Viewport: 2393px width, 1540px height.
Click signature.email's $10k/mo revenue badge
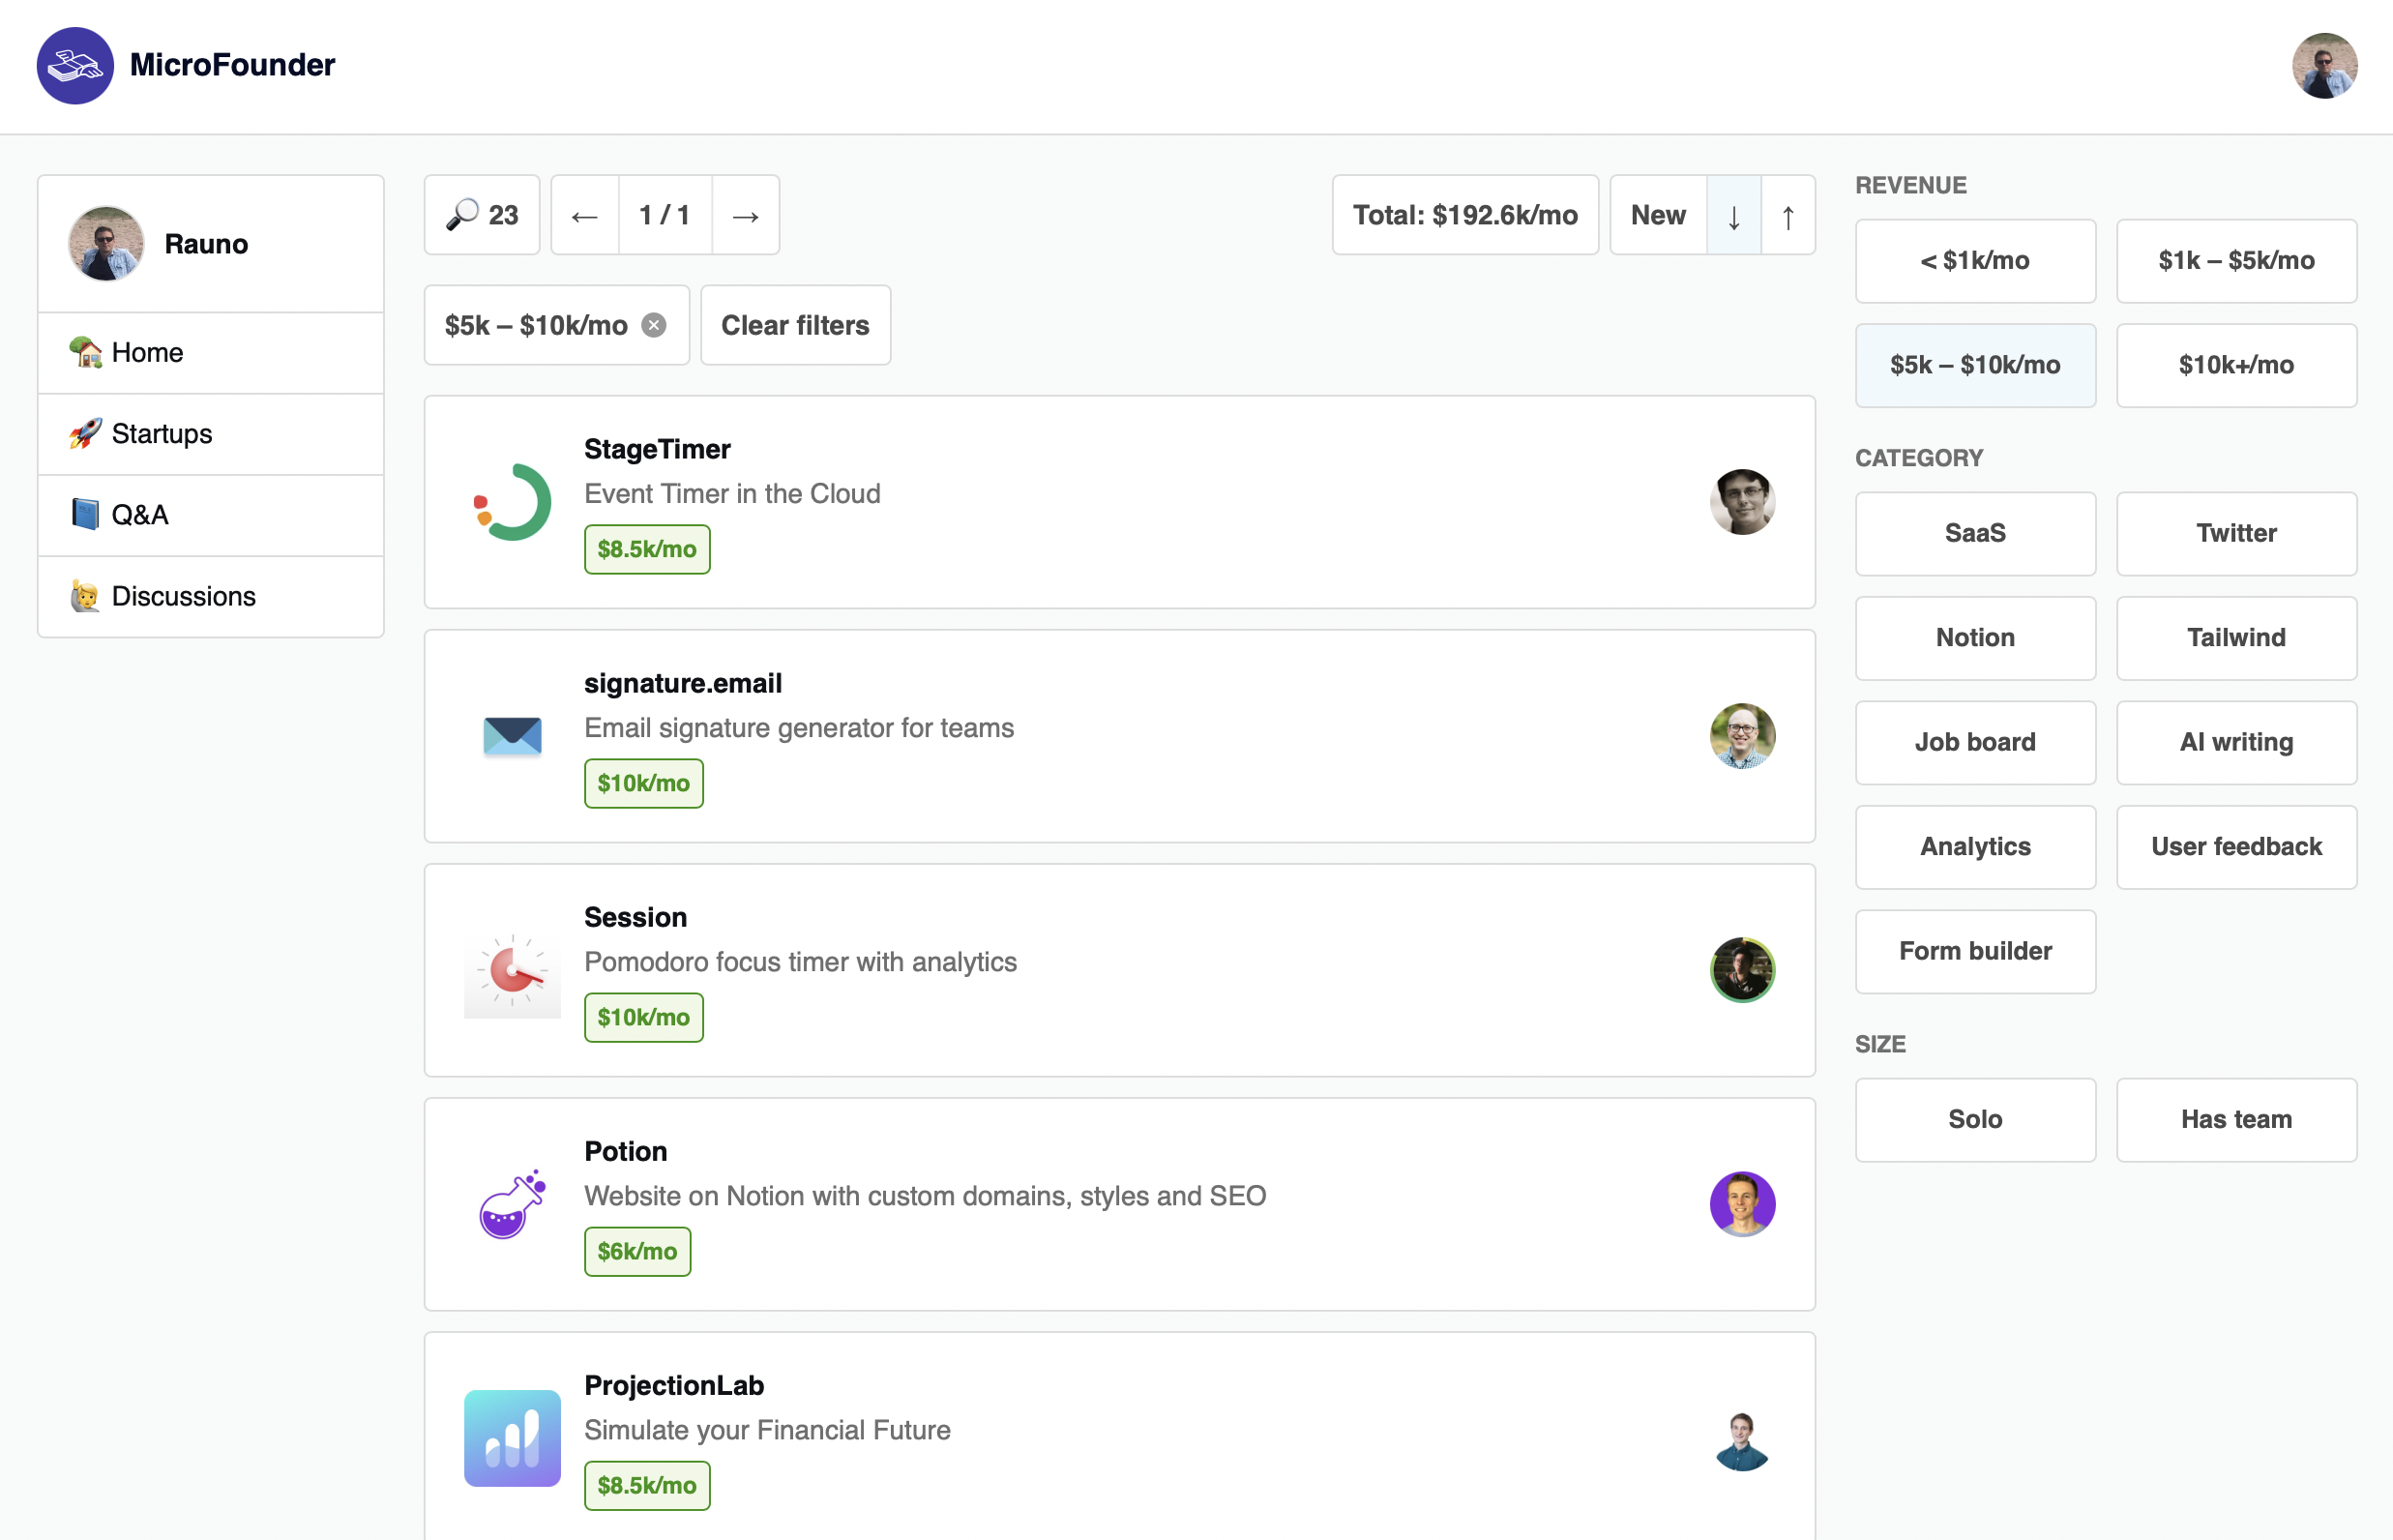click(643, 783)
